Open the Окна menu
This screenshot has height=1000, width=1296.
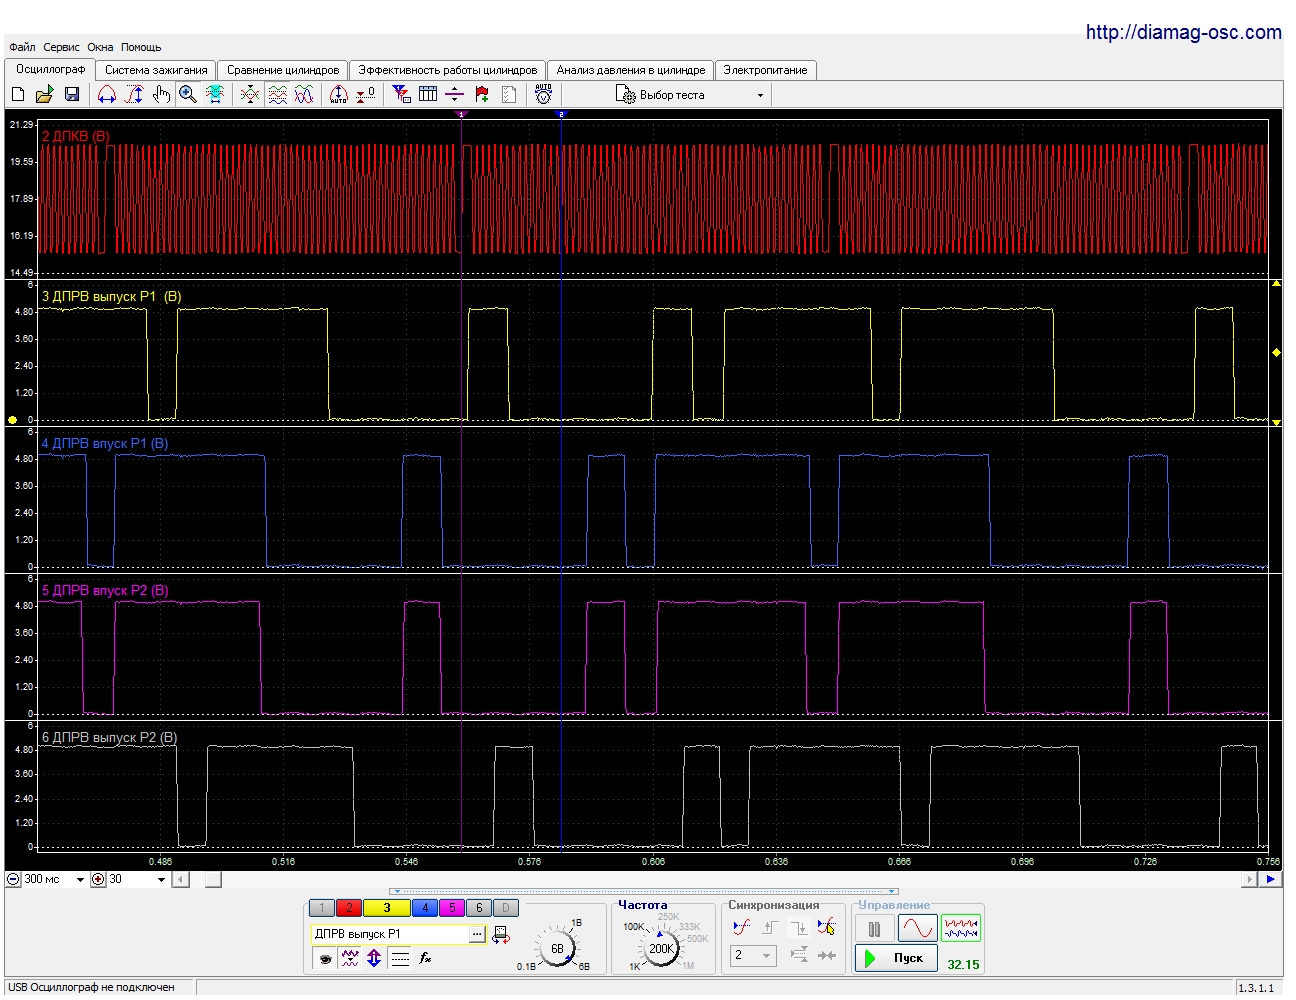(100, 47)
